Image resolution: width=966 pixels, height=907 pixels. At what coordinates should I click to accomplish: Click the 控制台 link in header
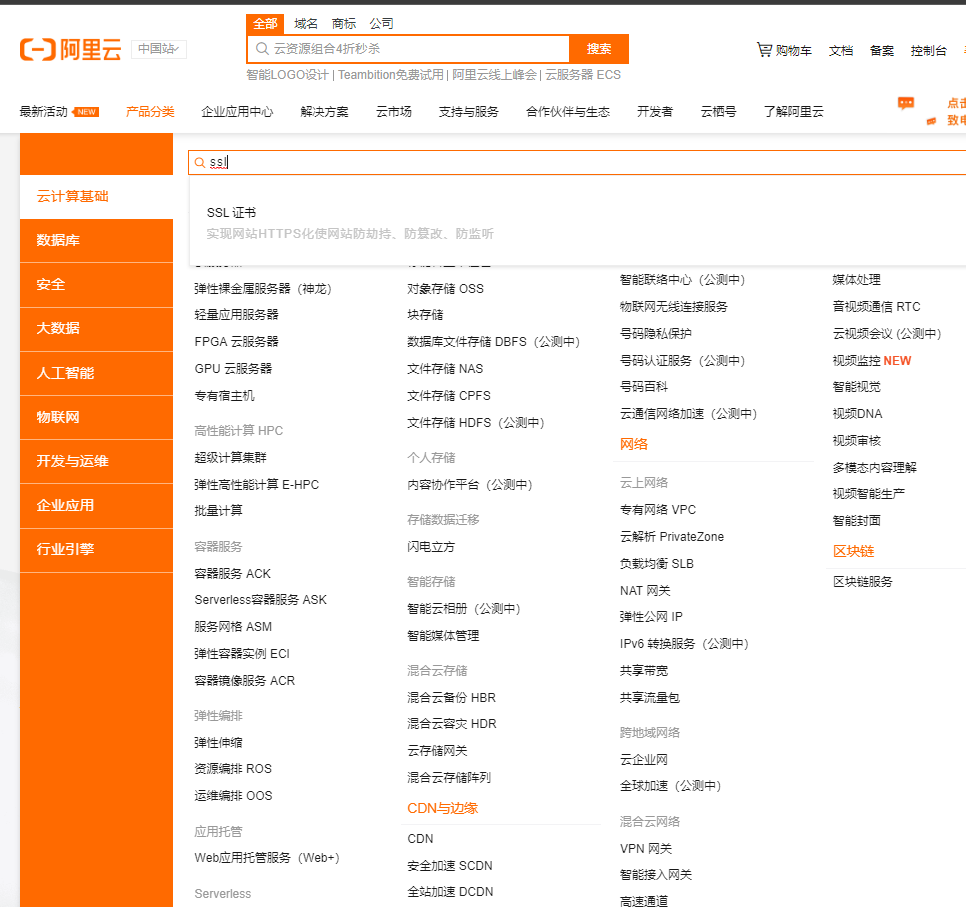click(928, 51)
